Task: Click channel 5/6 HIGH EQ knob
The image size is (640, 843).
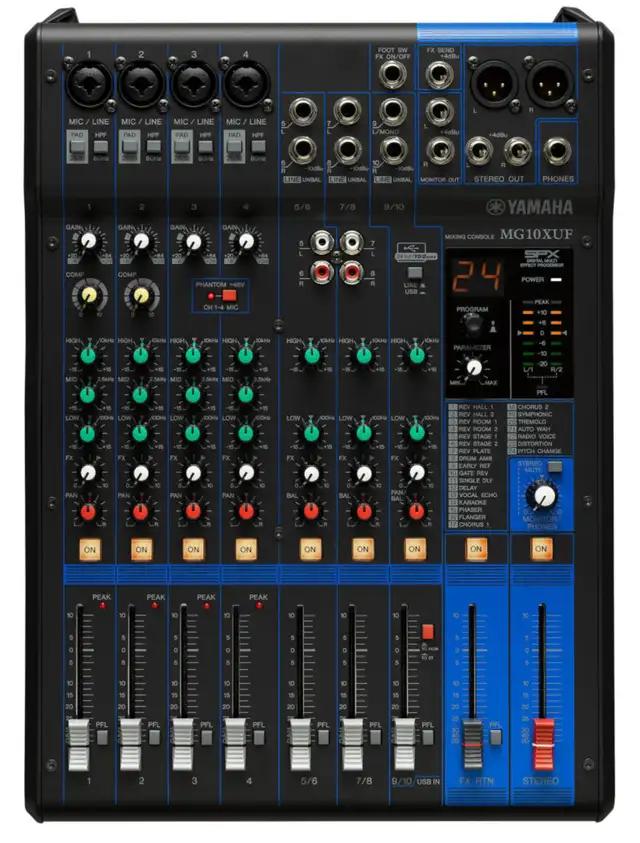Action: (311, 355)
